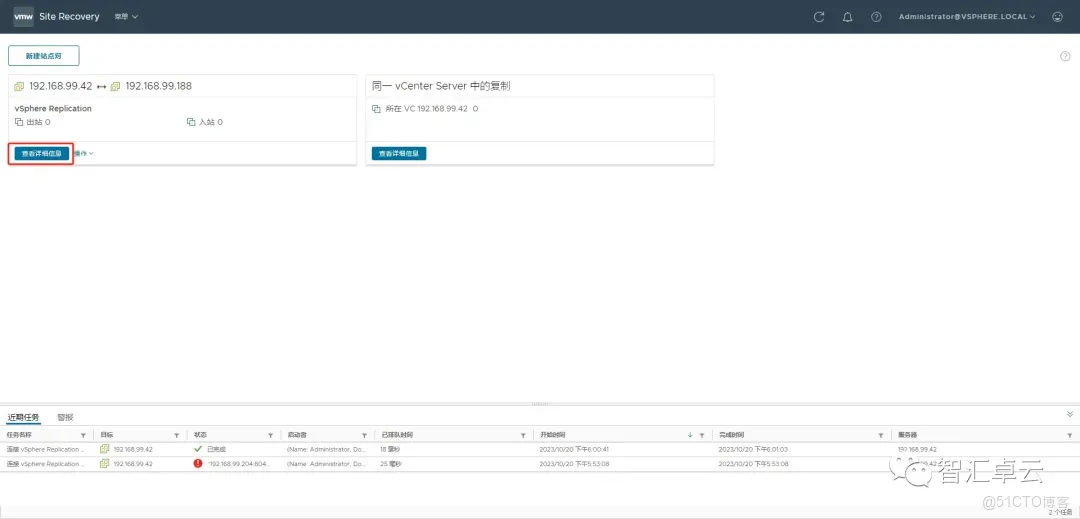Open the Administrator@VSPHERE.LOCAL user menu
The image size is (1080, 519).
[x=967, y=17]
